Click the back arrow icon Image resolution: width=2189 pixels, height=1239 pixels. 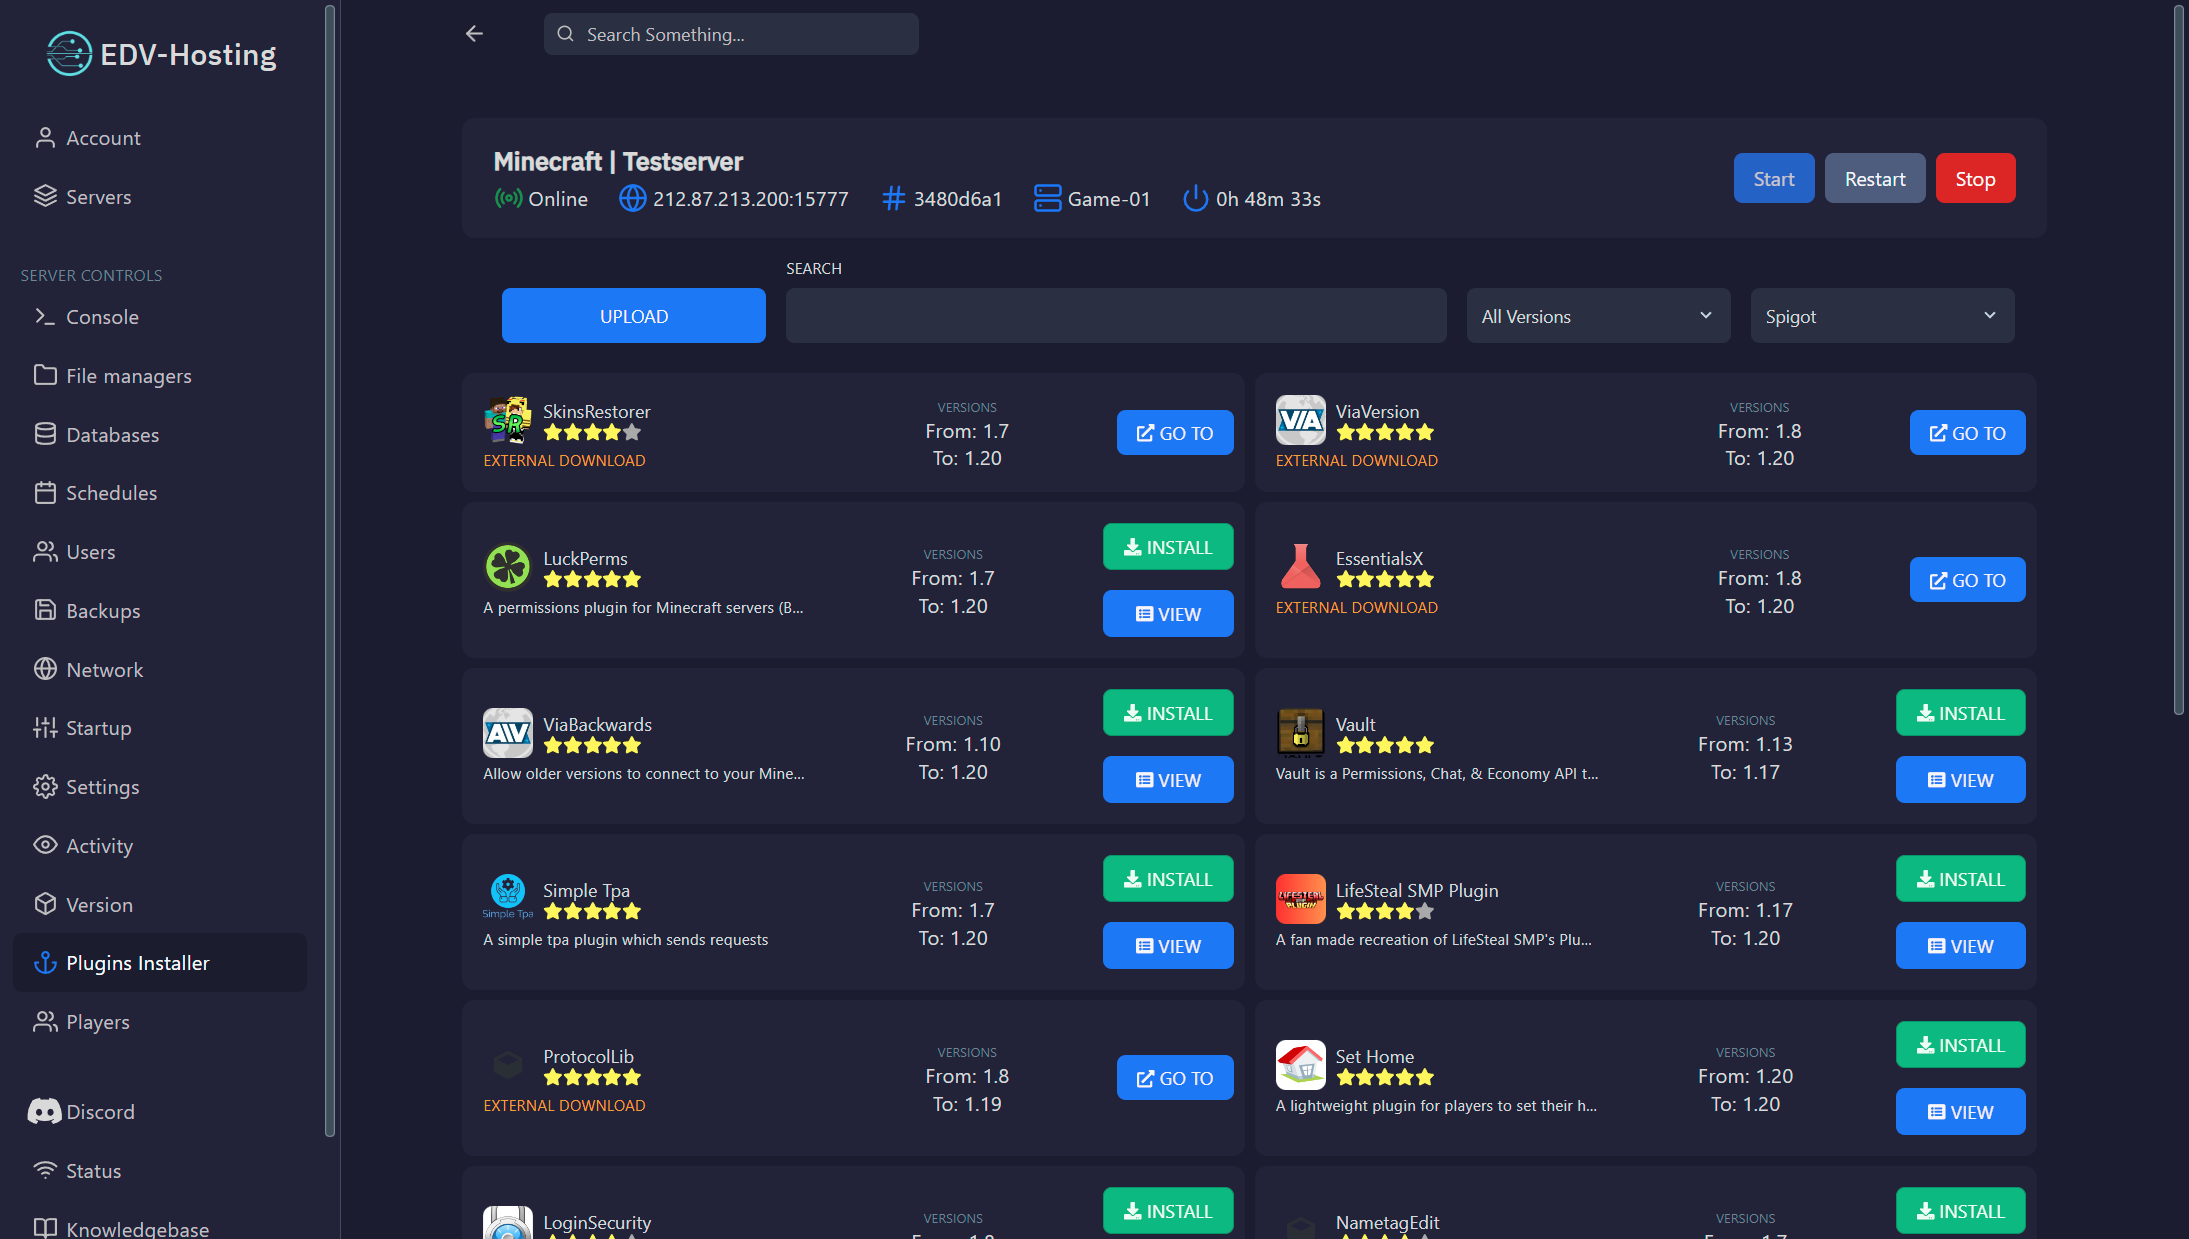coord(474,34)
